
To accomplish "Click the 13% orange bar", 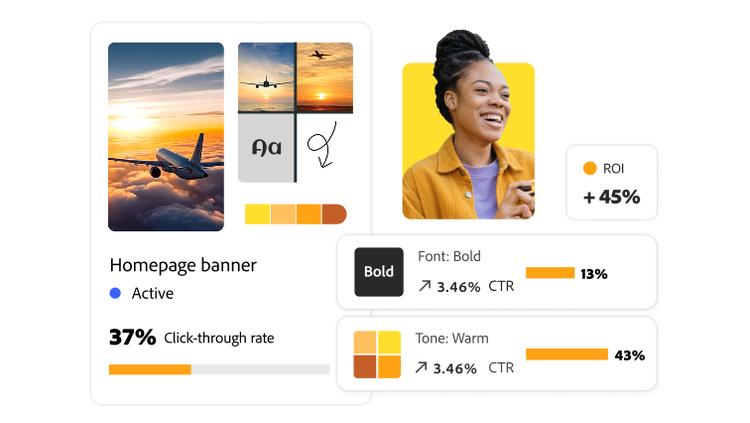I will point(550,273).
